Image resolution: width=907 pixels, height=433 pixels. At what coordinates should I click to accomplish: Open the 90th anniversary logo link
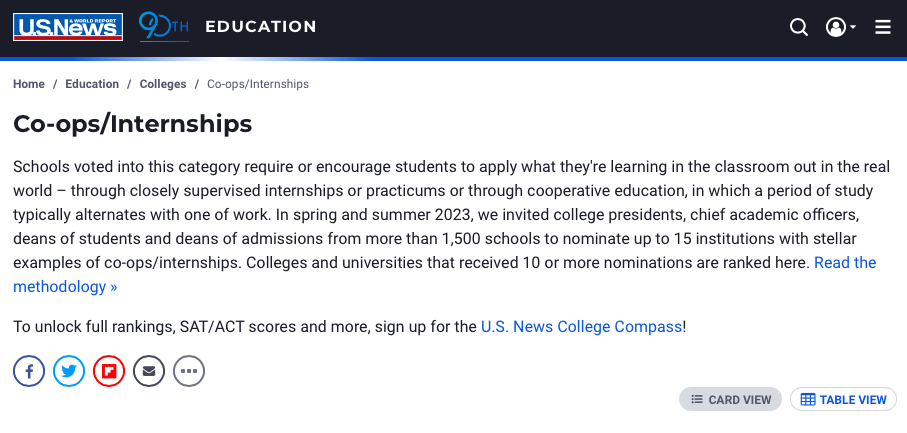click(x=164, y=27)
